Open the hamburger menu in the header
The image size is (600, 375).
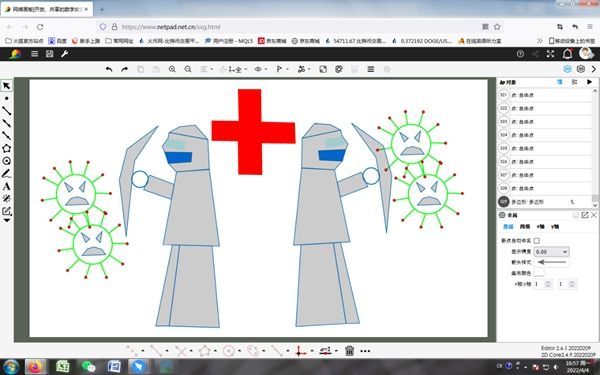34,54
